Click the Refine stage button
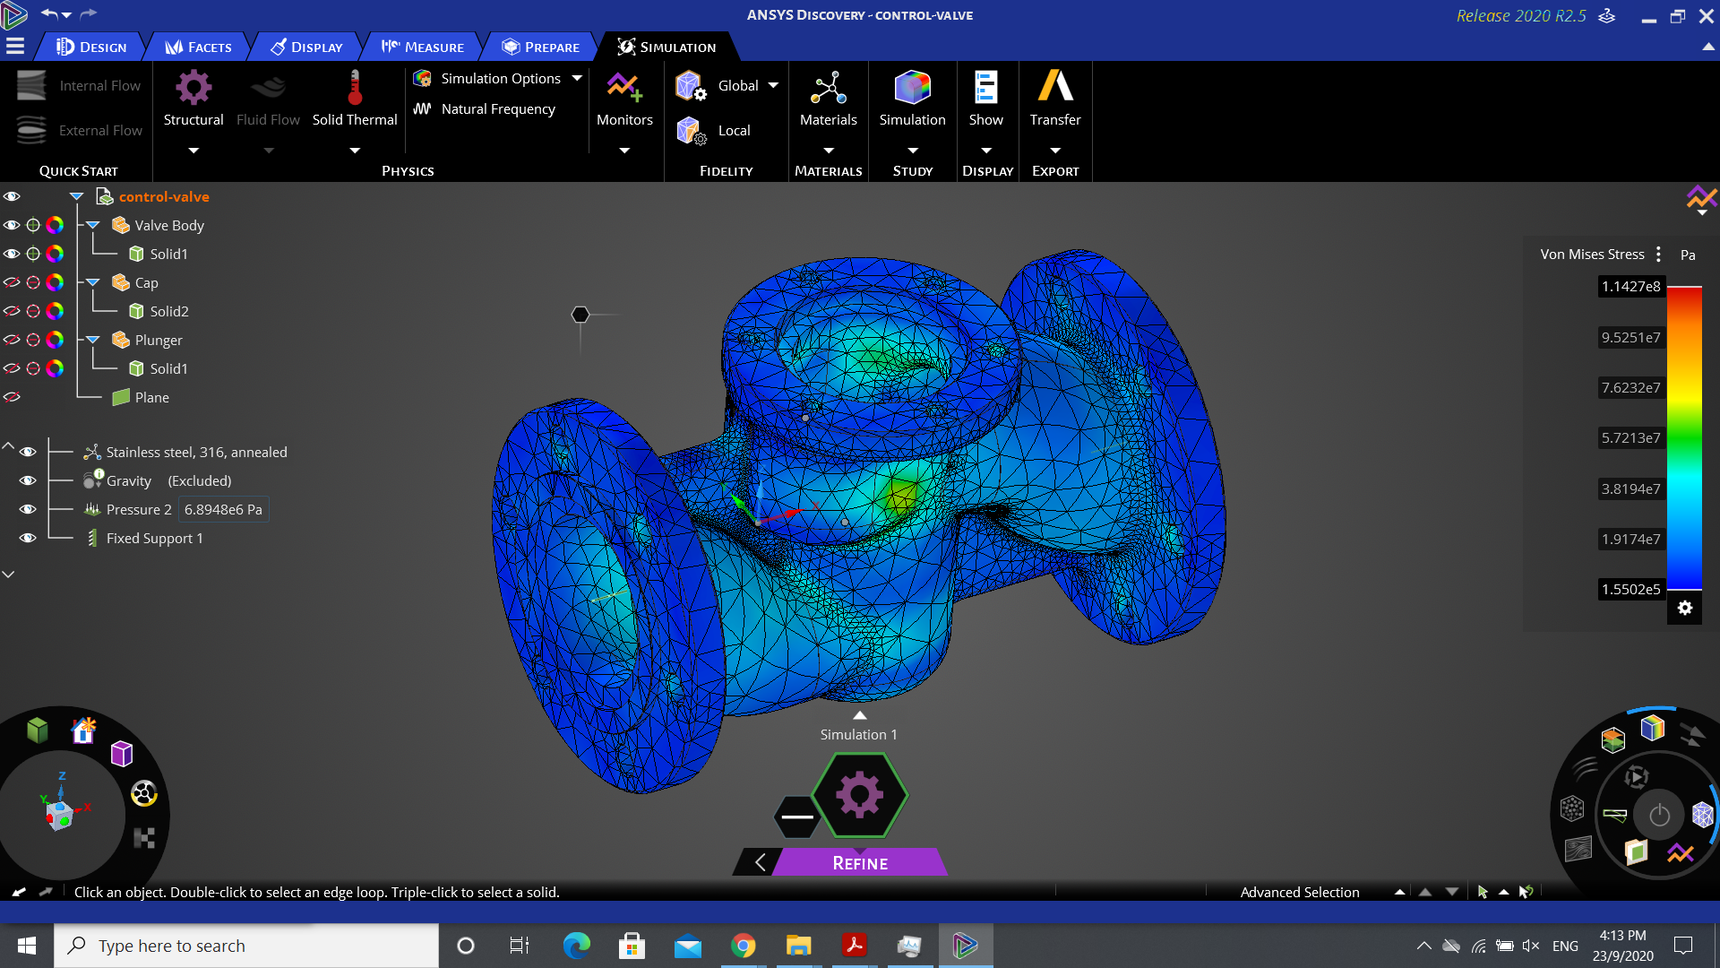 (859, 863)
